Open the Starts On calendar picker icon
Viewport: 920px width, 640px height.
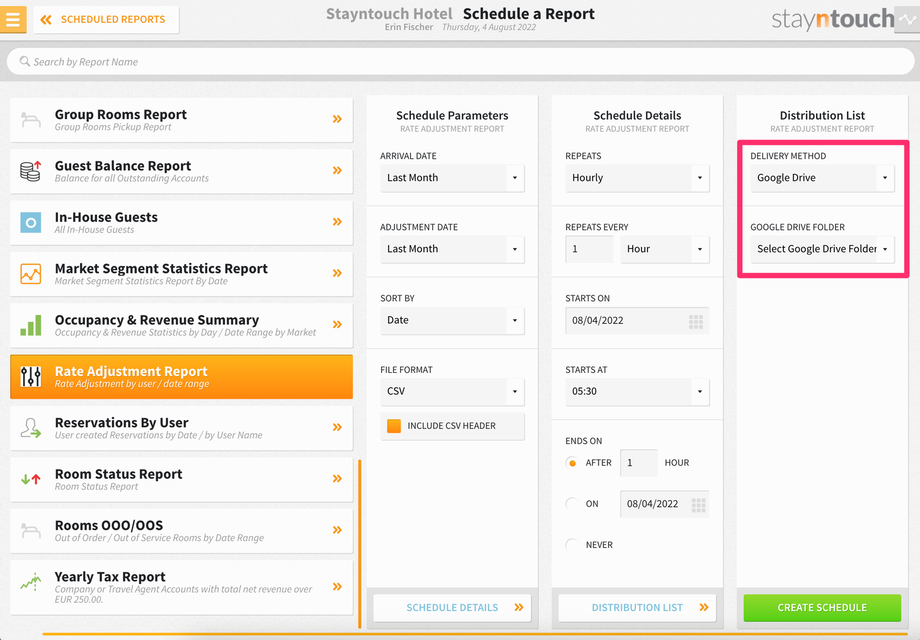[696, 321]
